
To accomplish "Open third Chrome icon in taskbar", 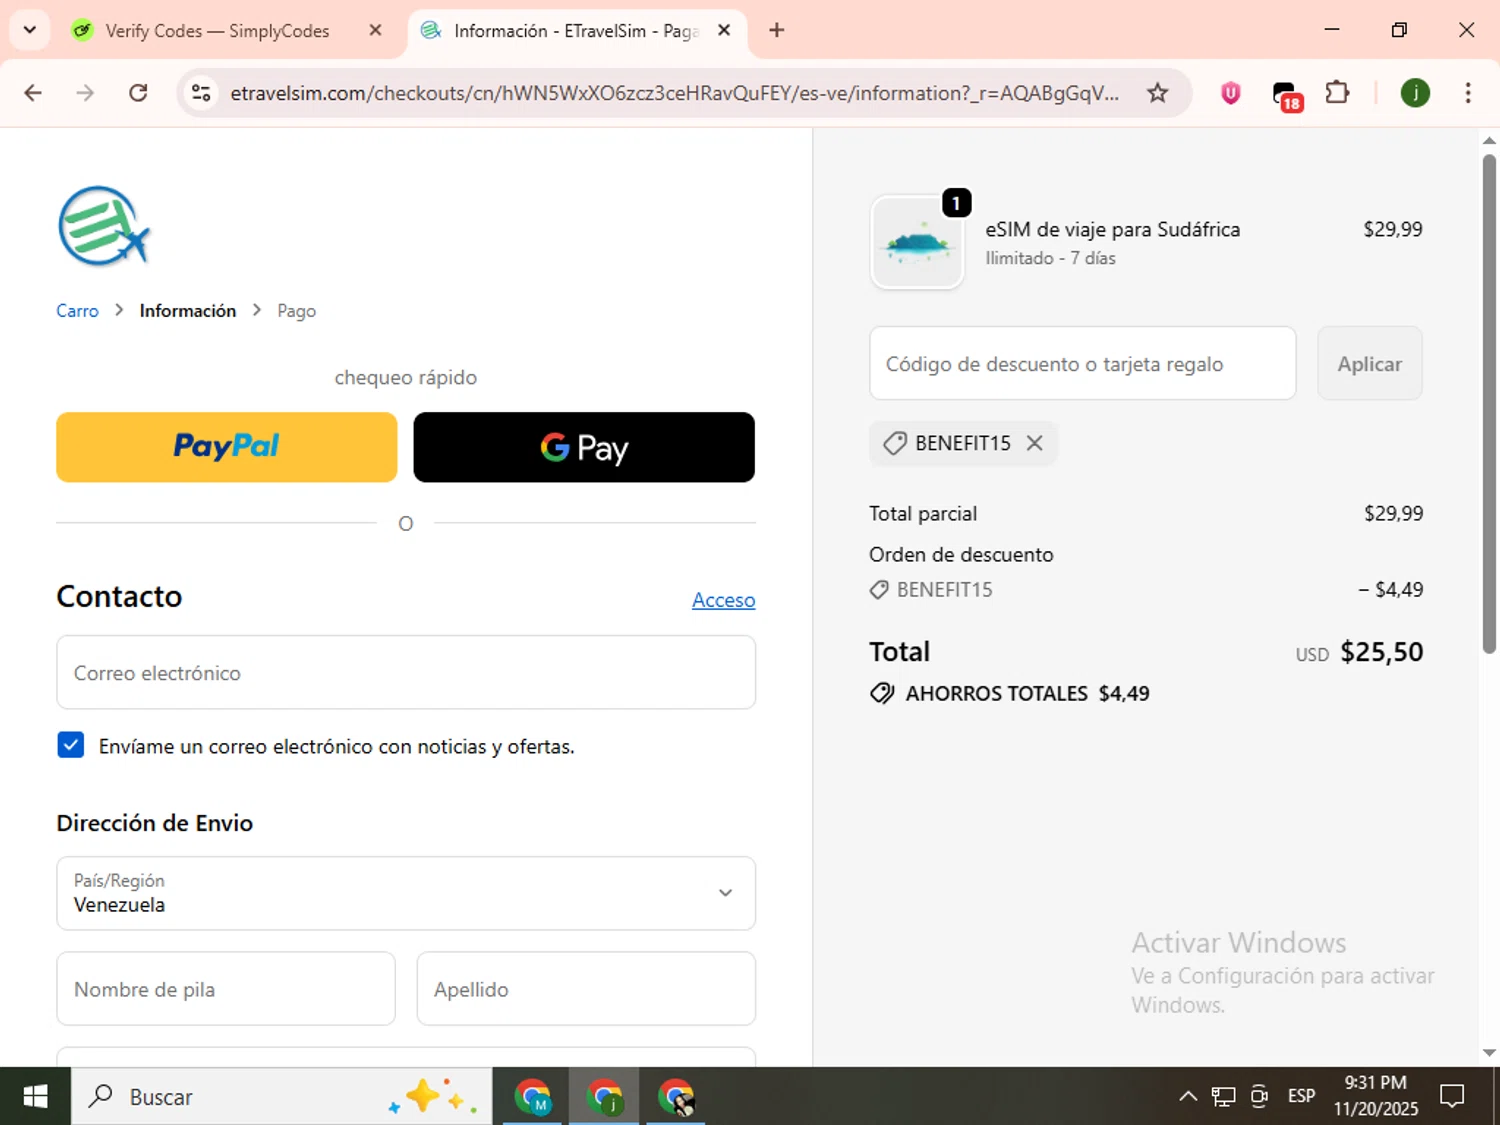I will 676,1096.
